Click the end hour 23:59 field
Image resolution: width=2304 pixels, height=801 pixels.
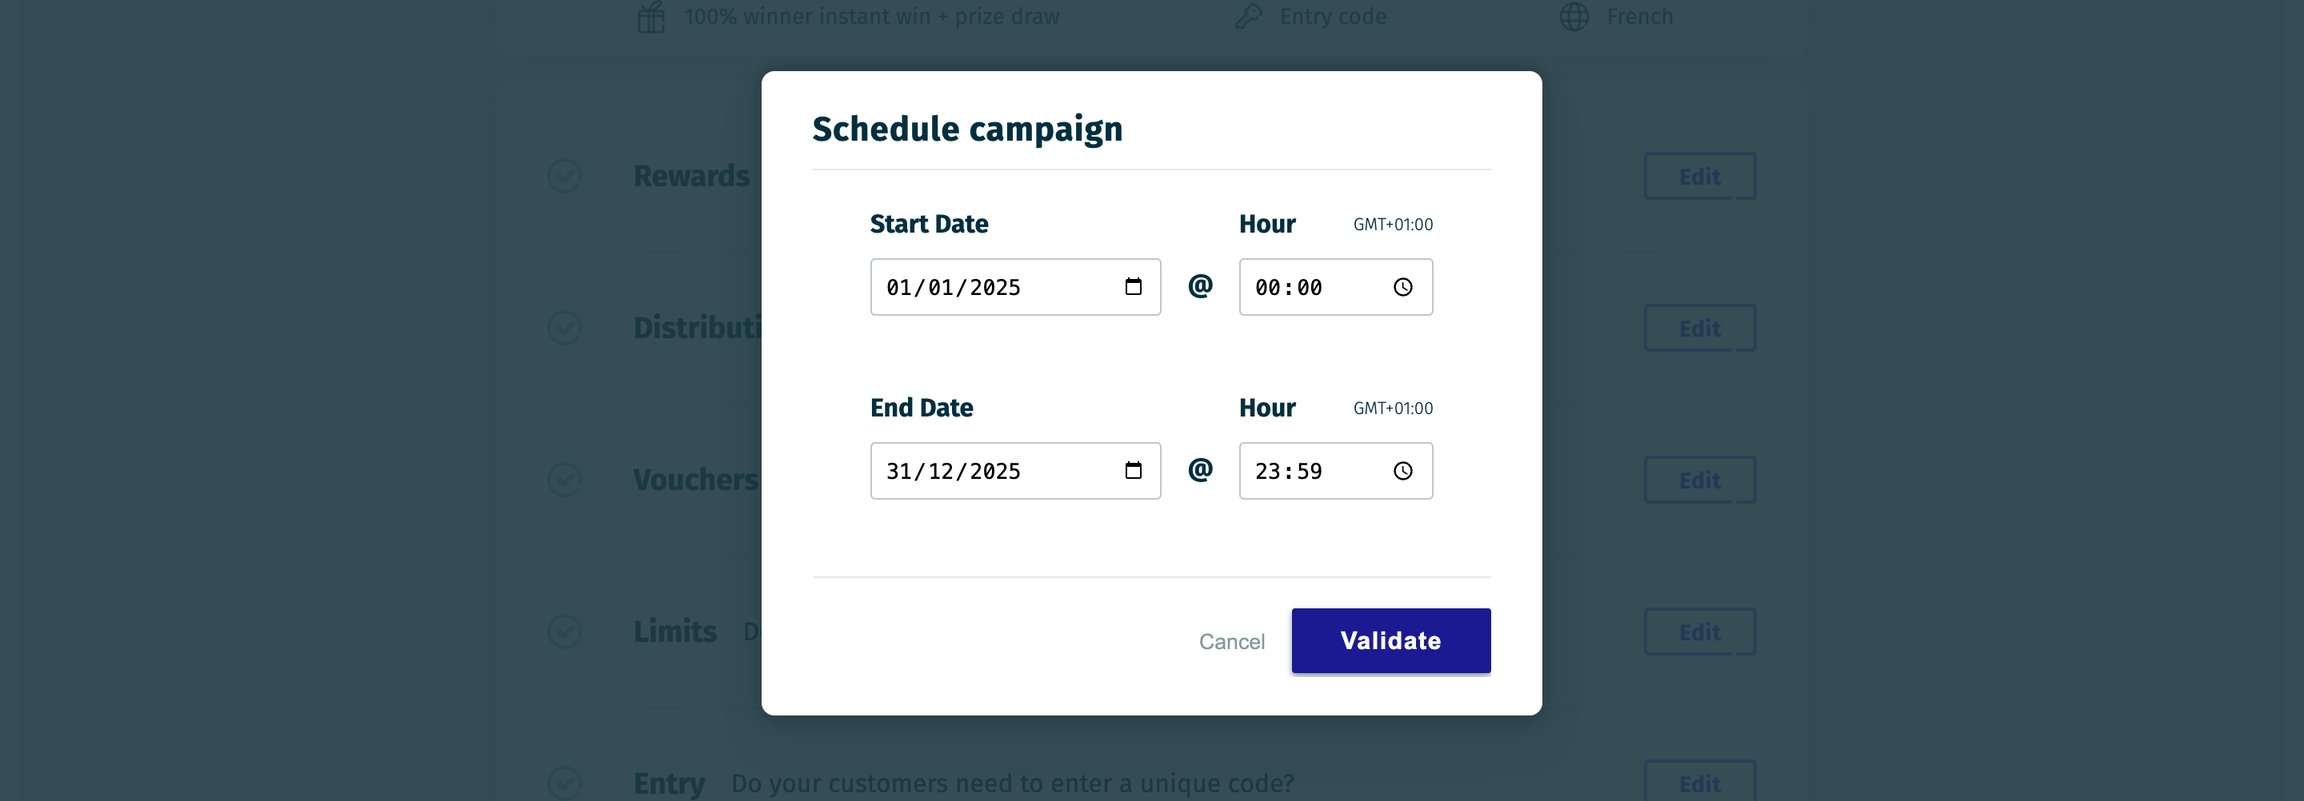pos(1310,472)
